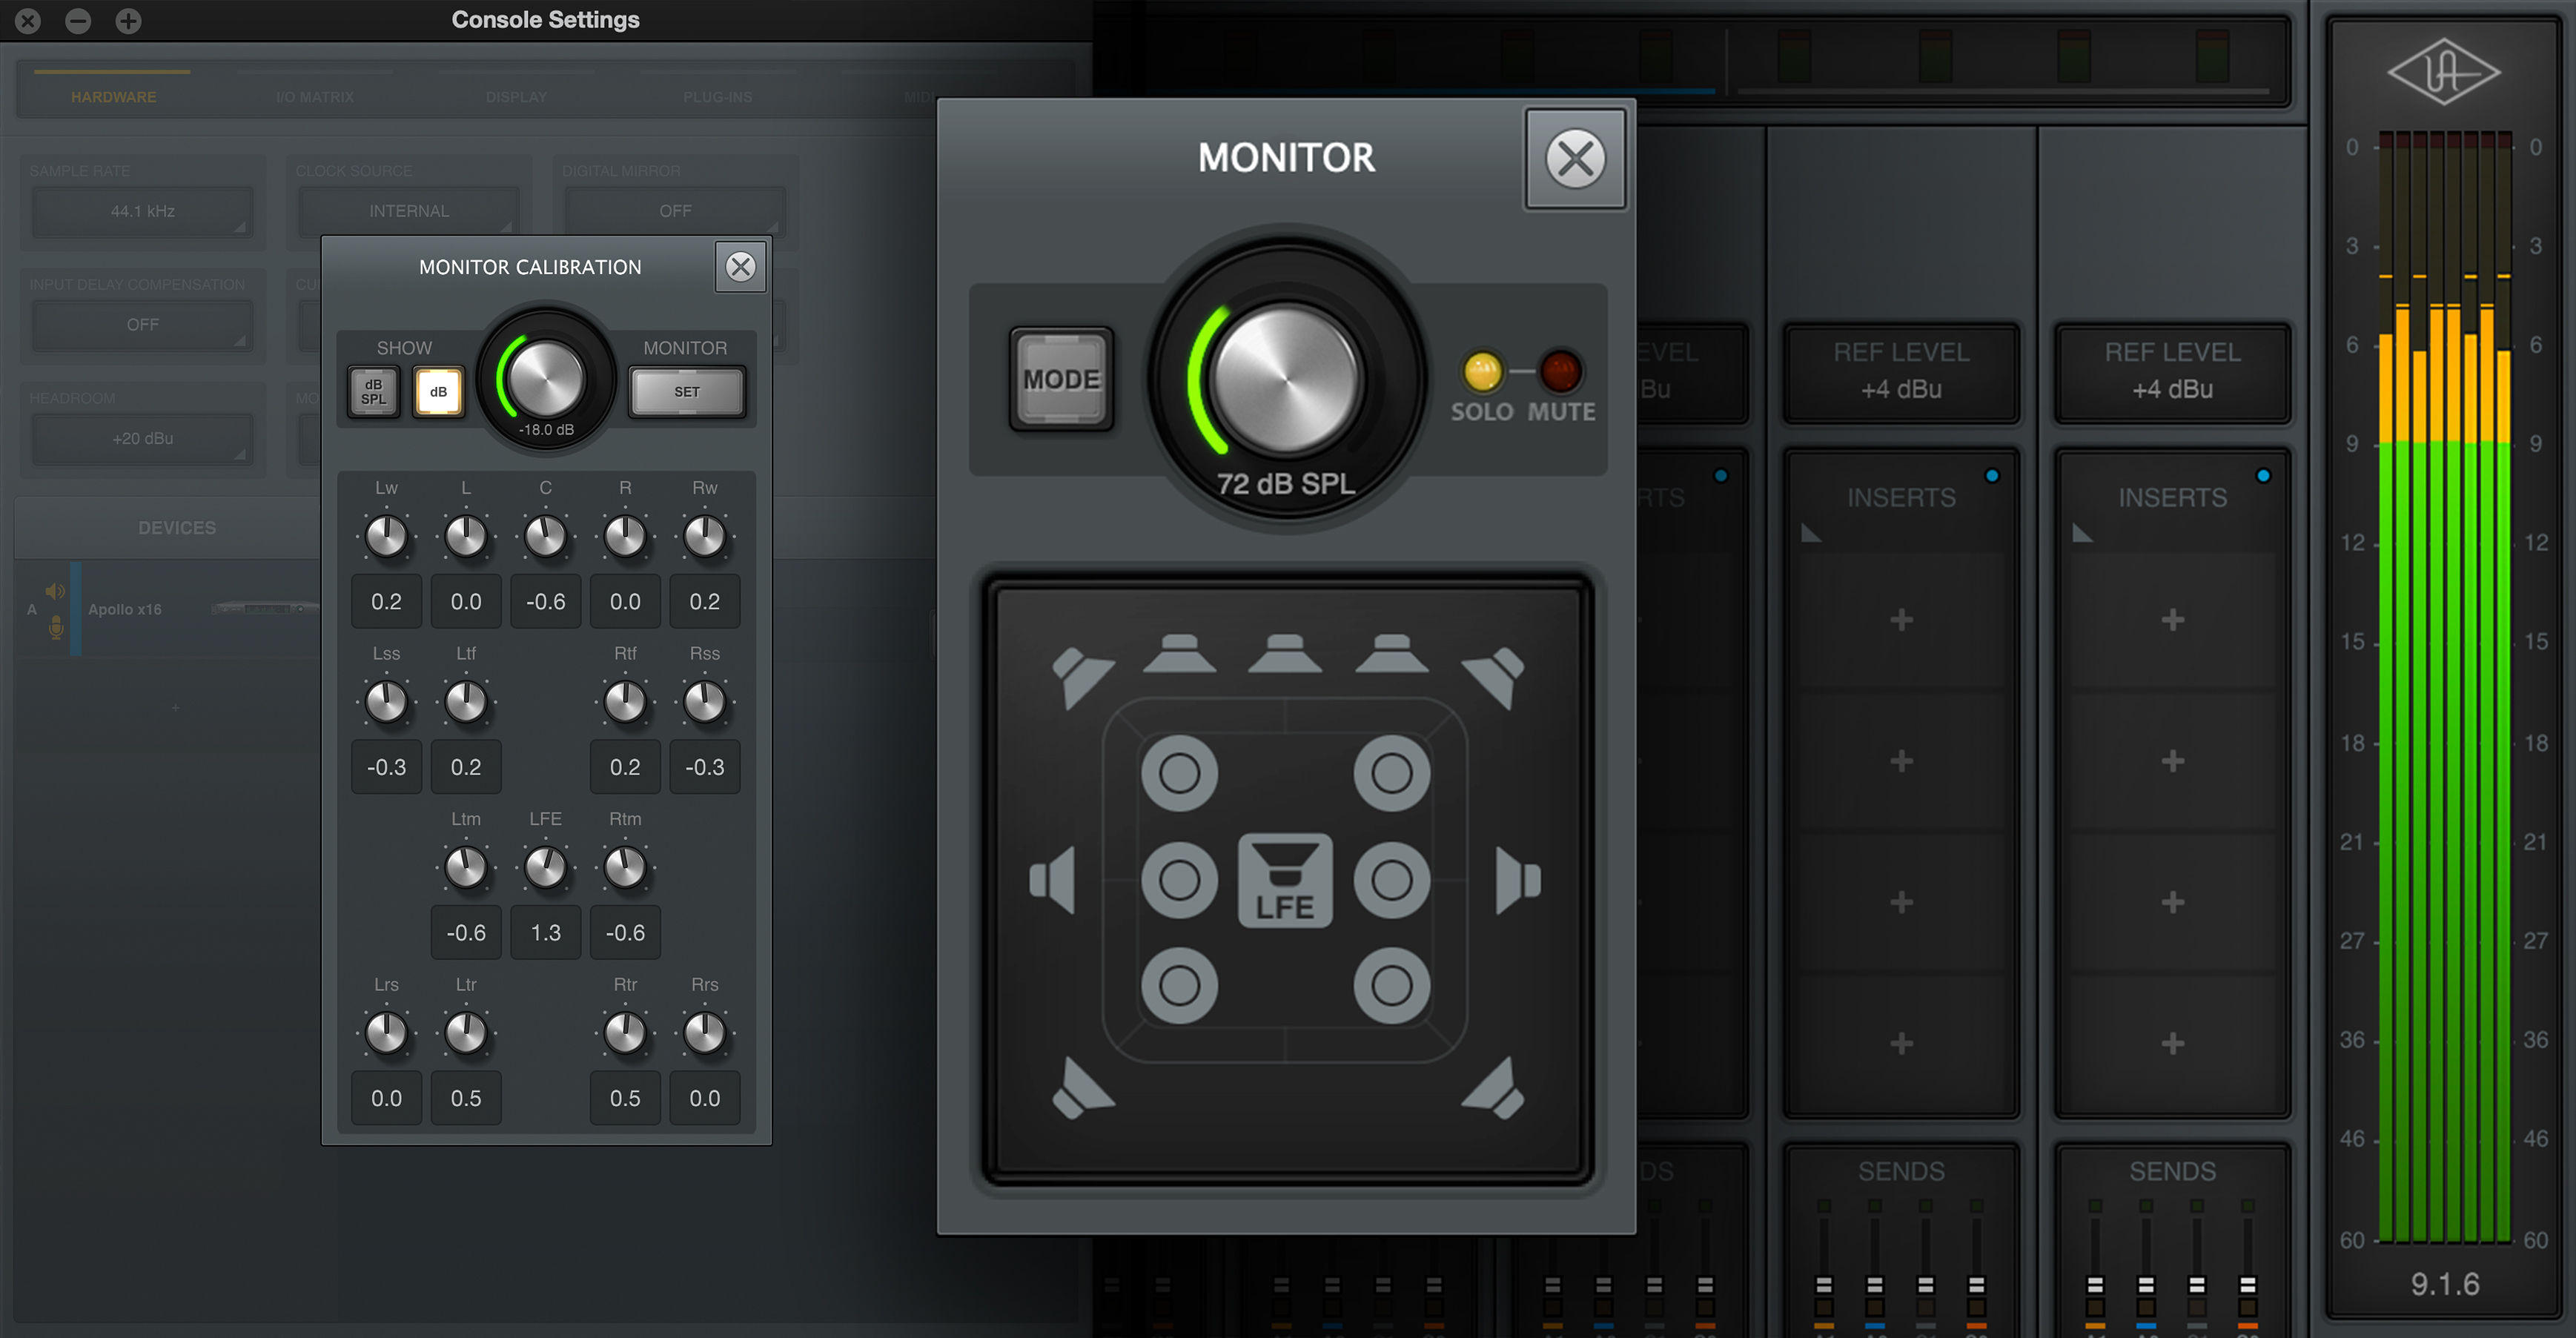Click the top right rear height speaker
The height and width of the screenshot is (1338, 2576).
(1391, 985)
